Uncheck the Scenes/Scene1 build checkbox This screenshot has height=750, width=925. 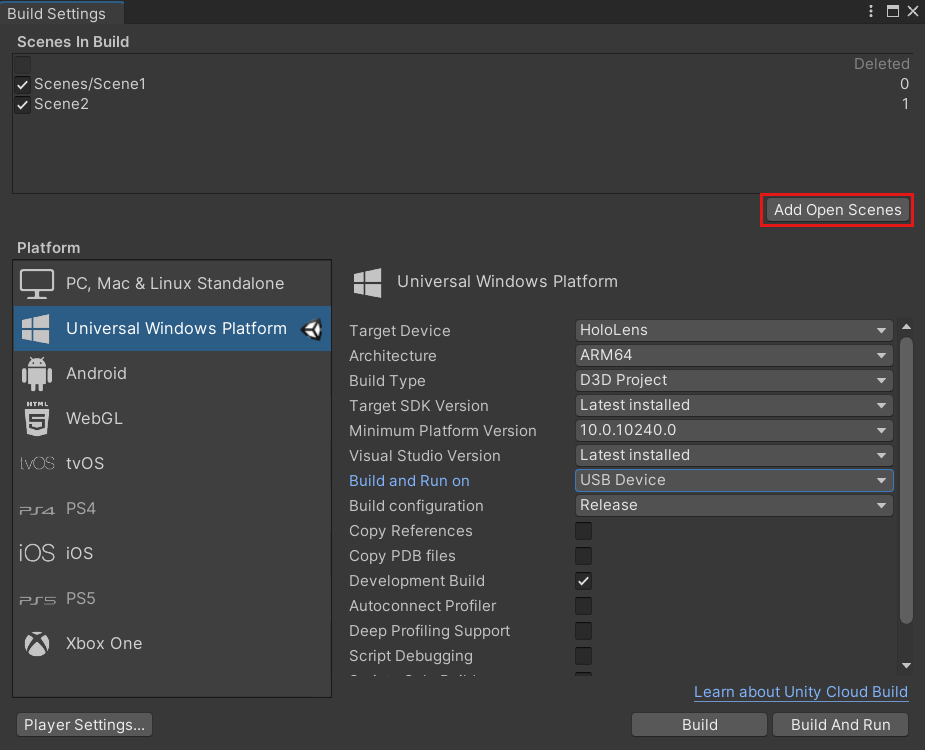[x=22, y=84]
